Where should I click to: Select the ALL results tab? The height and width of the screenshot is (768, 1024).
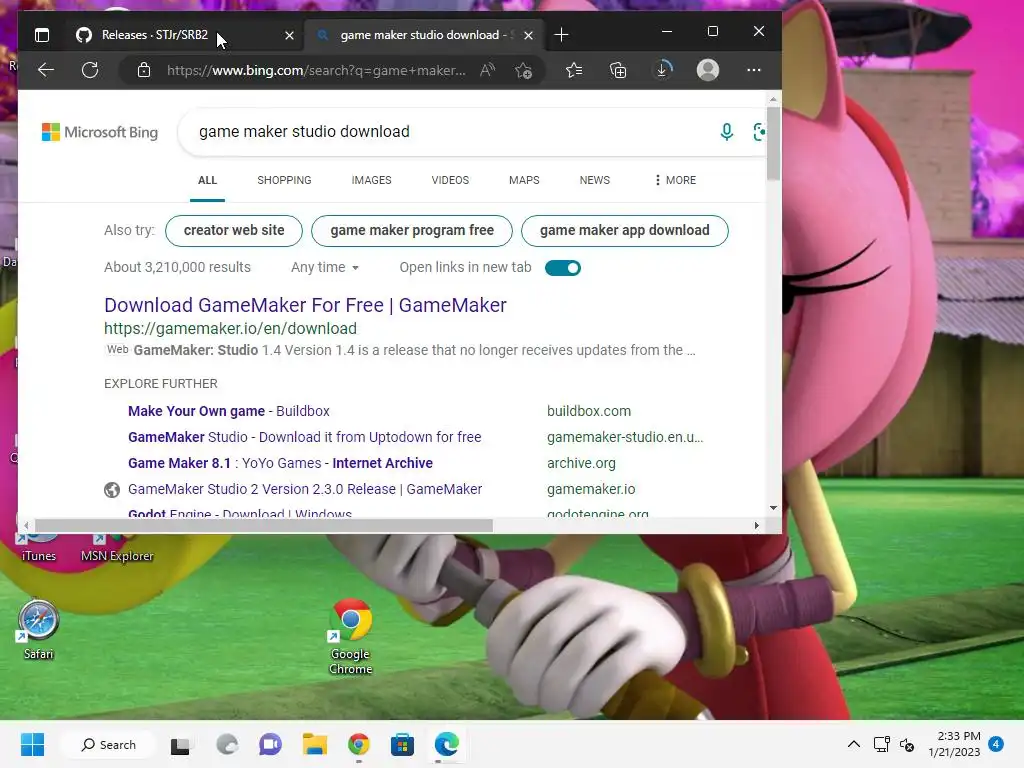[207, 180]
